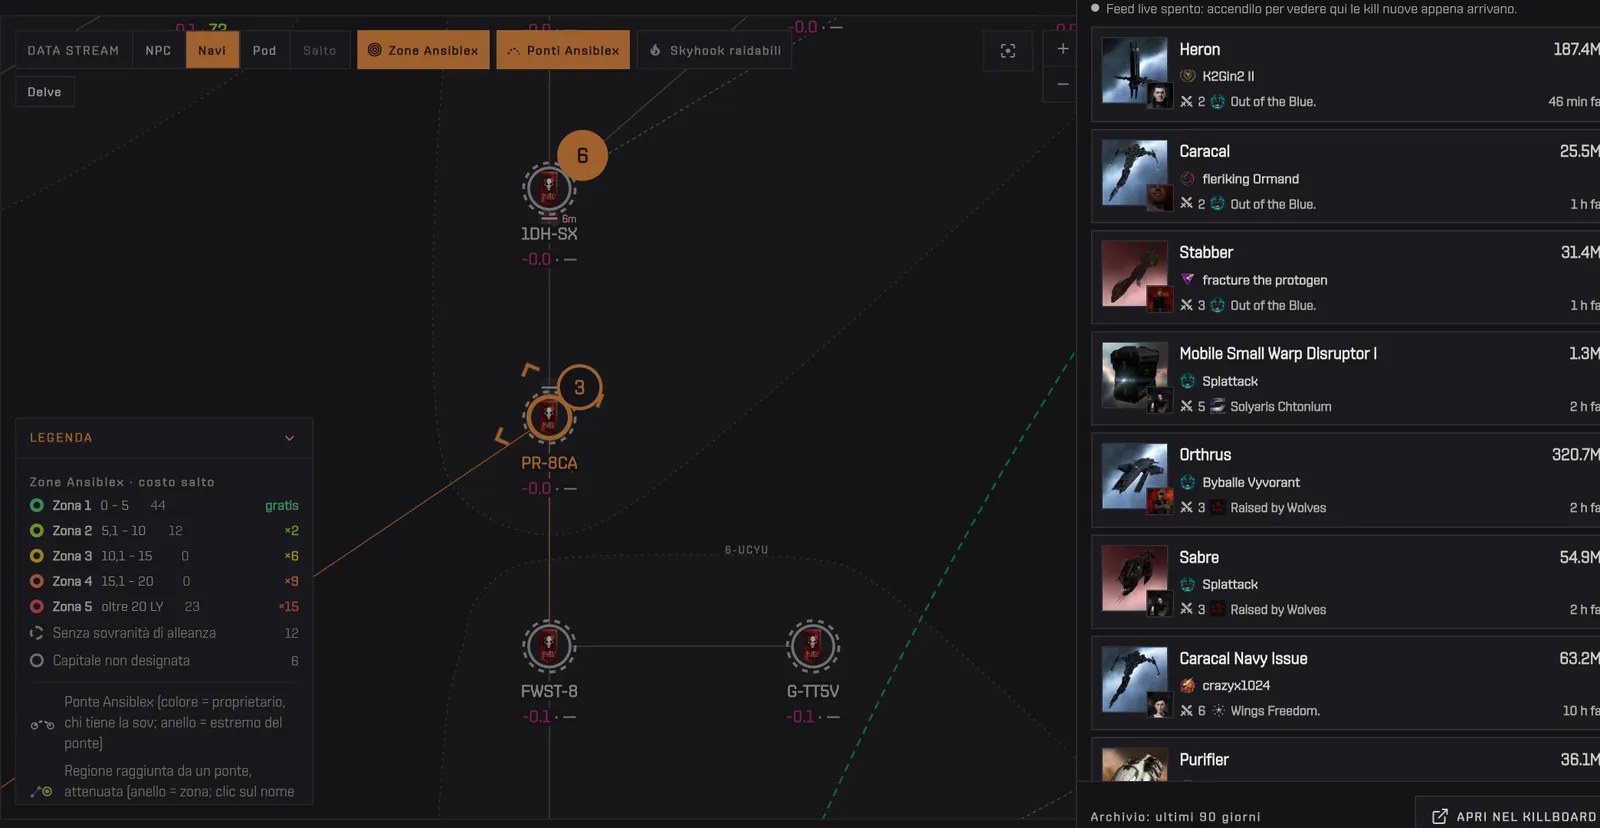Click pilot name Byballe Vyvorant
The image size is (1600, 828).
(x=1251, y=483)
